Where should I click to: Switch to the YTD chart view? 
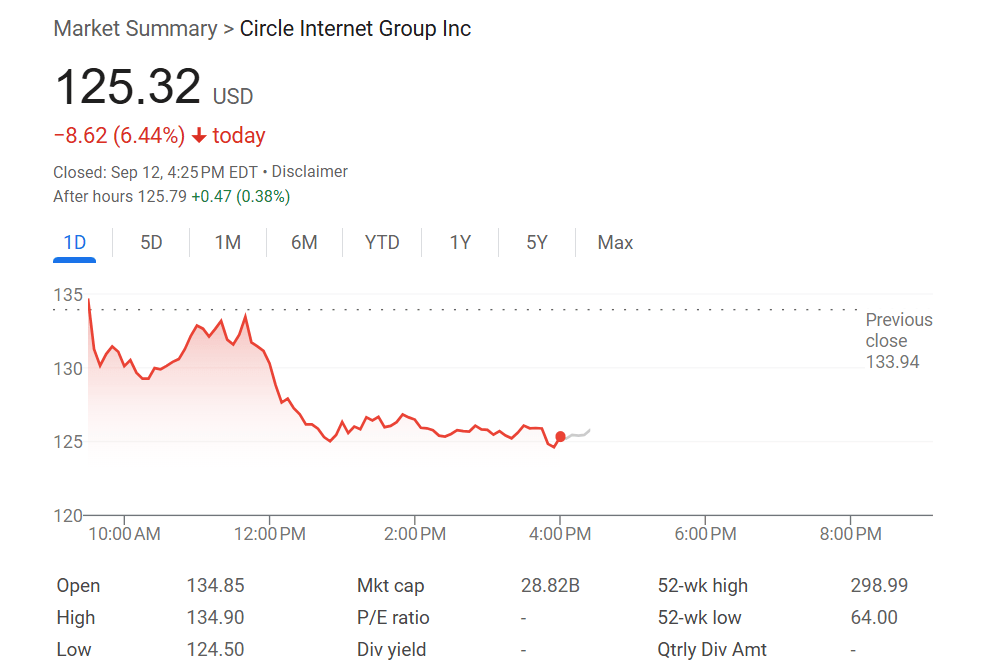(x=382, y=243)
